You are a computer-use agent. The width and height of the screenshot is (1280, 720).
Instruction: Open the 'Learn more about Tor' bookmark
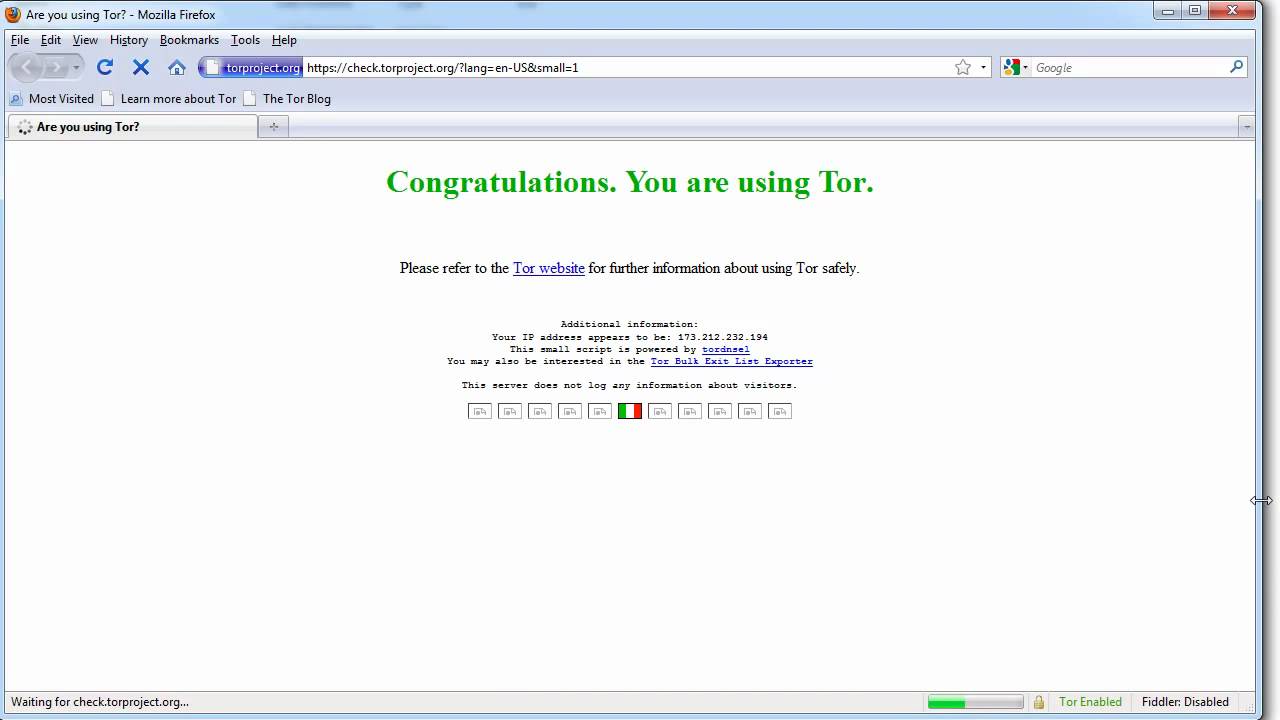(169, 98)
